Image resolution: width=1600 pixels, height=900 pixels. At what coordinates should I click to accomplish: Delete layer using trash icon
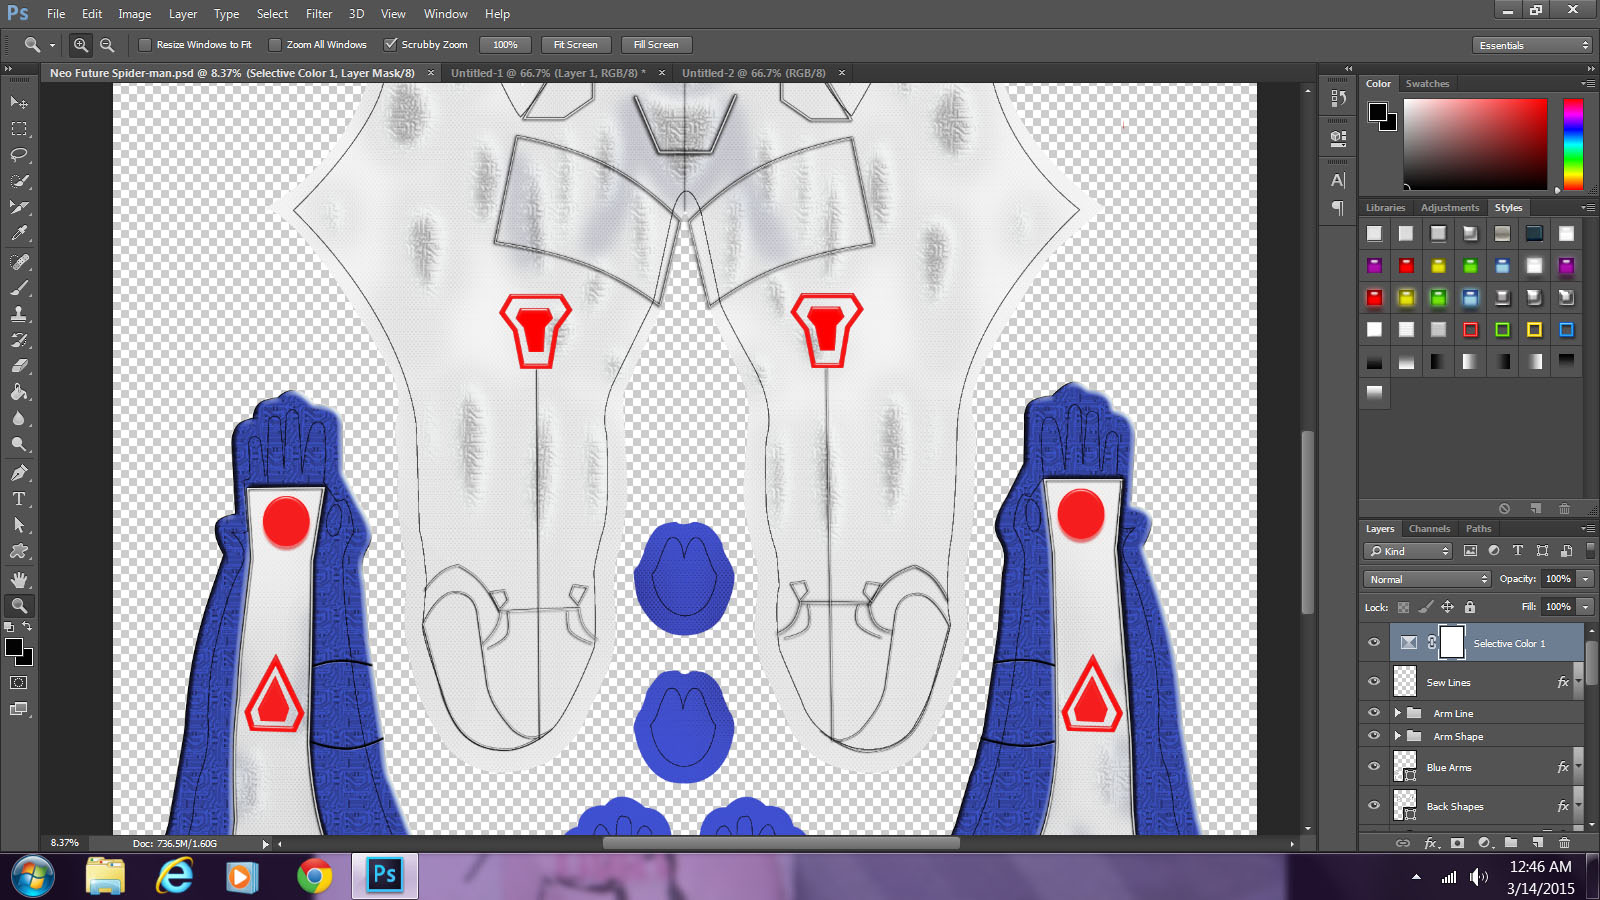coord(1565,843)
